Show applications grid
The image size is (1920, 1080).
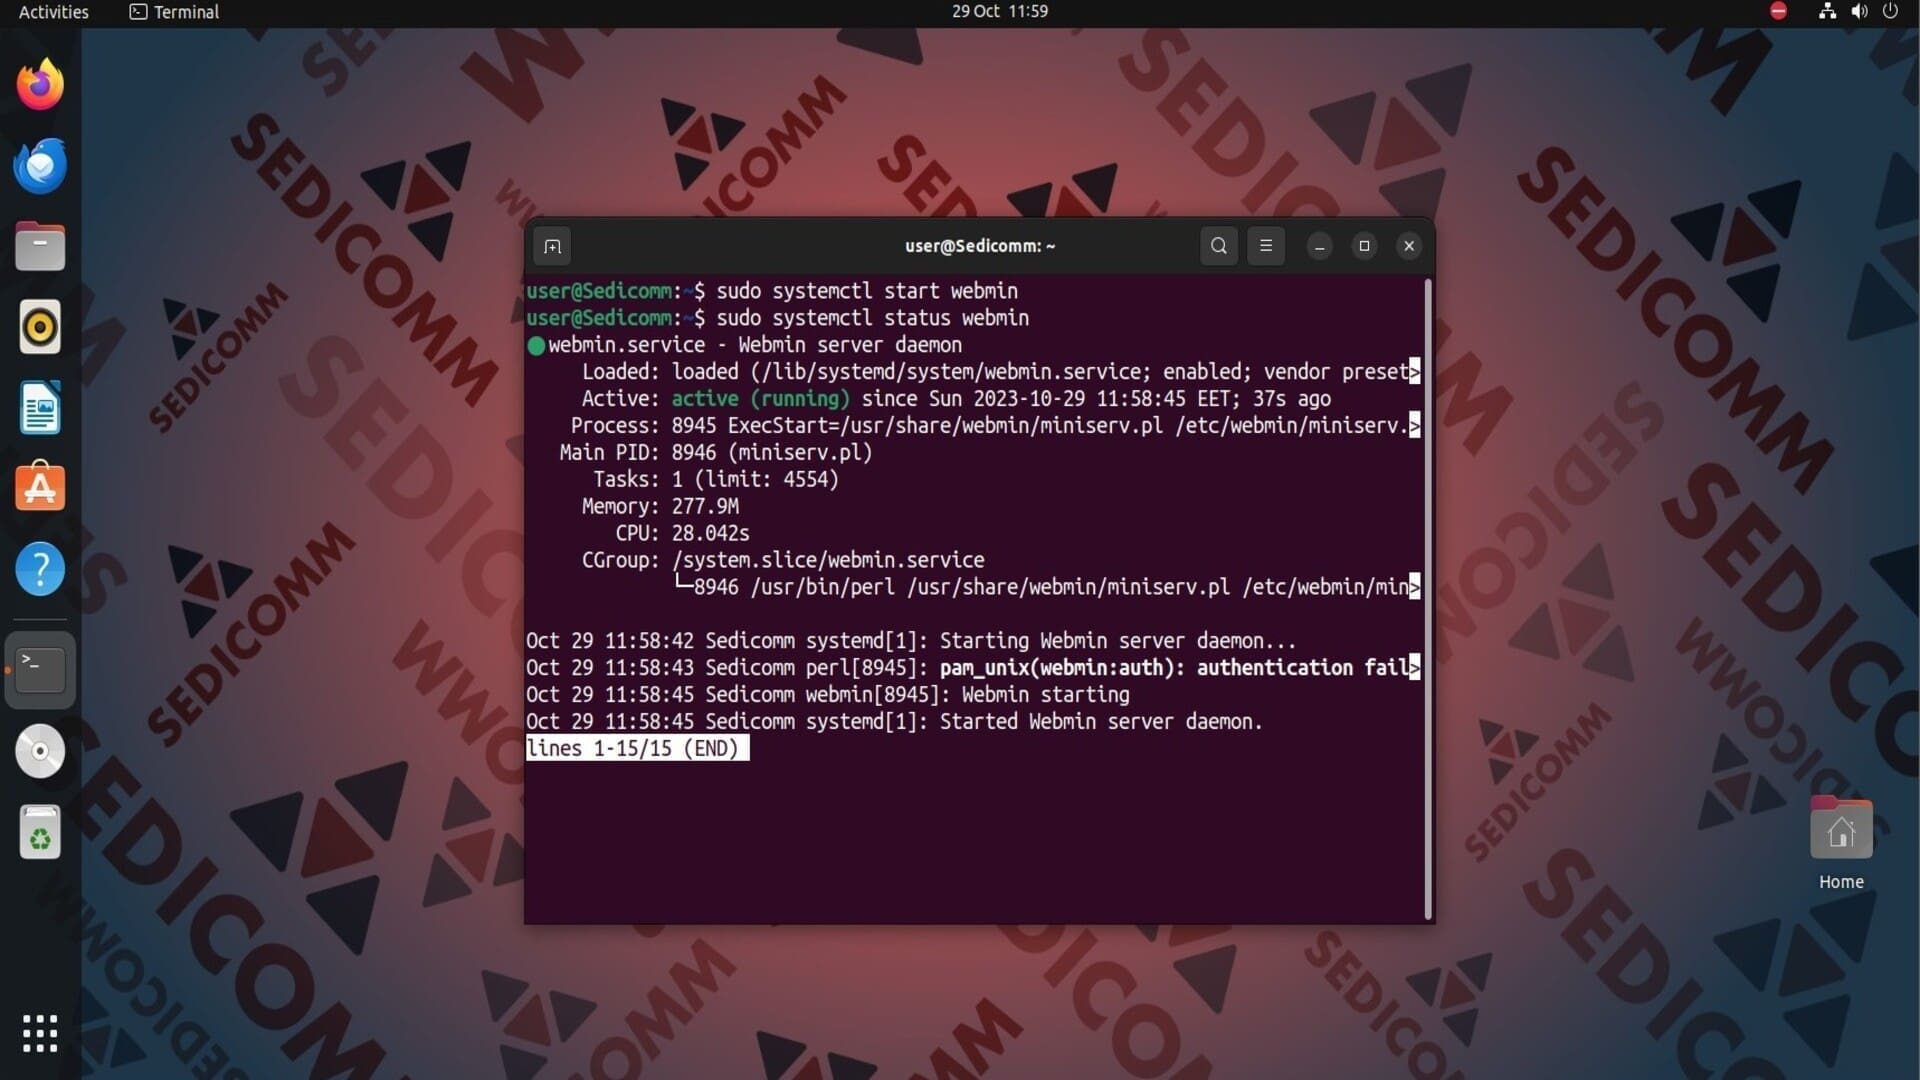click(x=40, y=1033)
